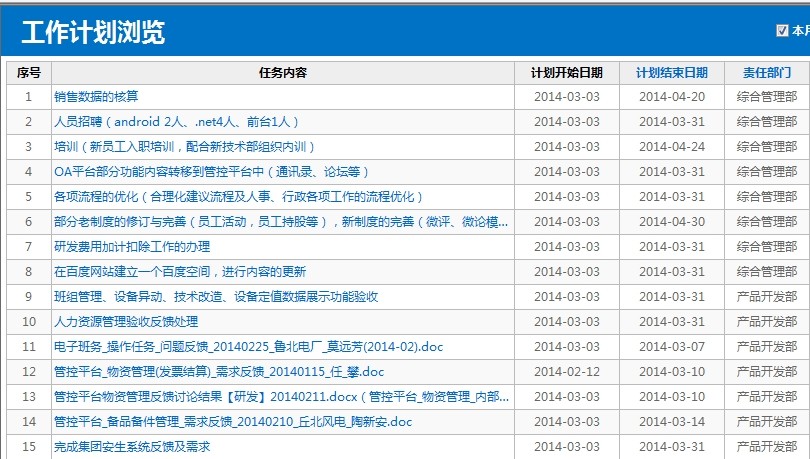
Task: Sort by 责任部门 column header
Action: click(x=767, y=73)
